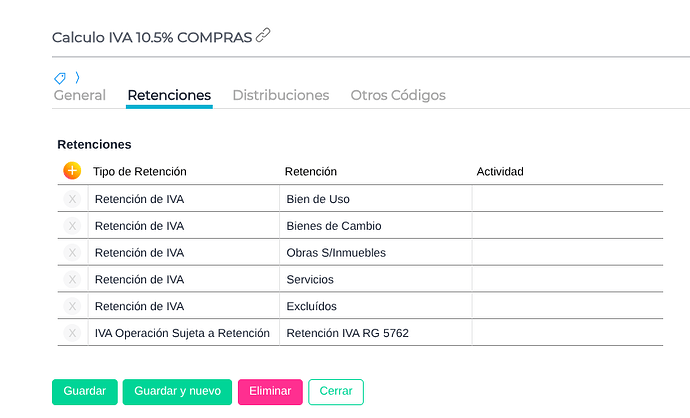Delete the Retención IVA RG 5762 row
Viewport: 690px width, 418px height.
72,333
